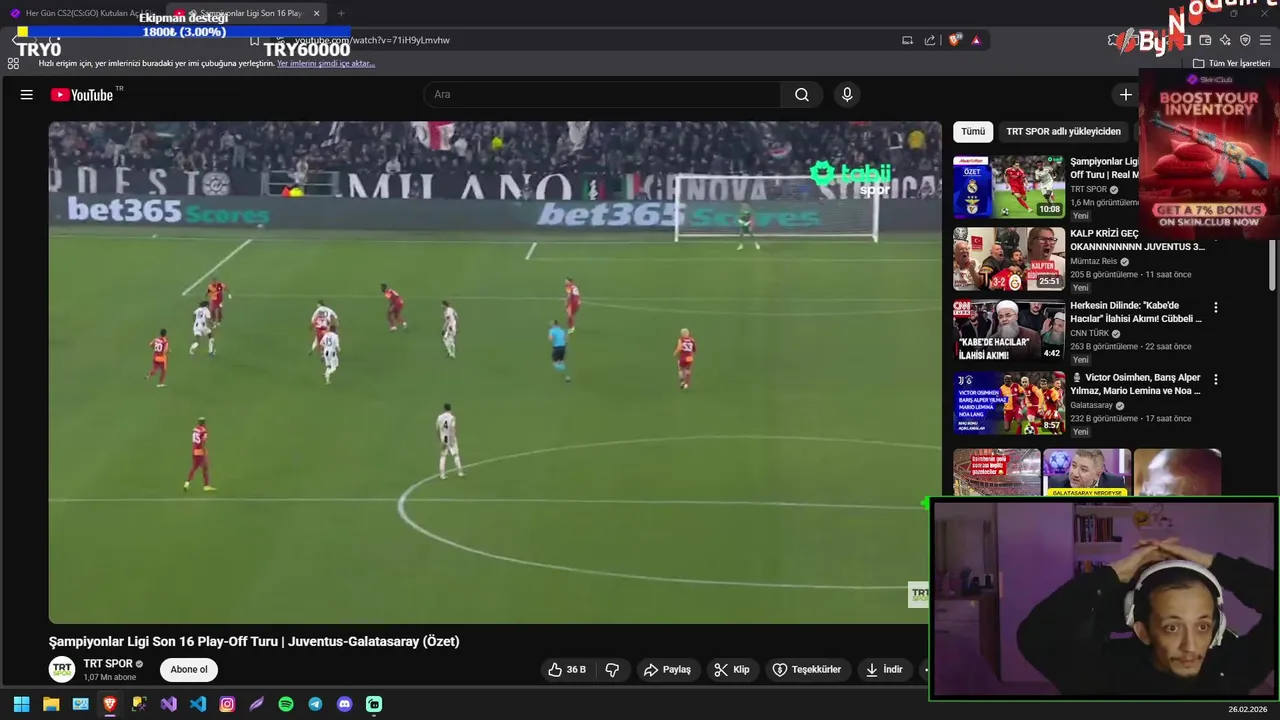Click the cast/screen icon in the address bar
The image size is (1280, 720).
pos(907,40)
